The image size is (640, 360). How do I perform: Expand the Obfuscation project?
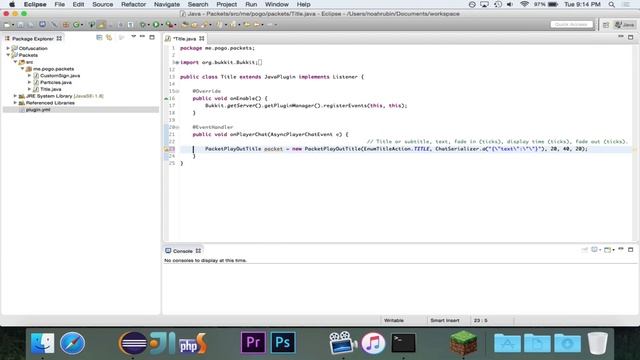pos(8,48)
